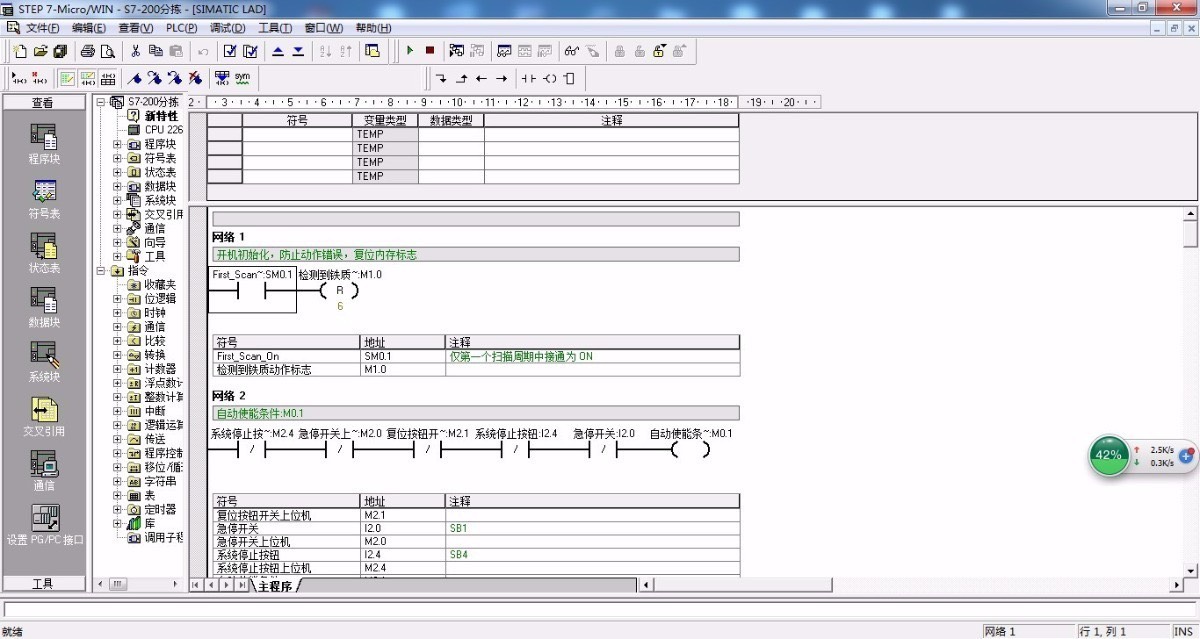Click the Copy toolbar icon

[x=155, y=51]
